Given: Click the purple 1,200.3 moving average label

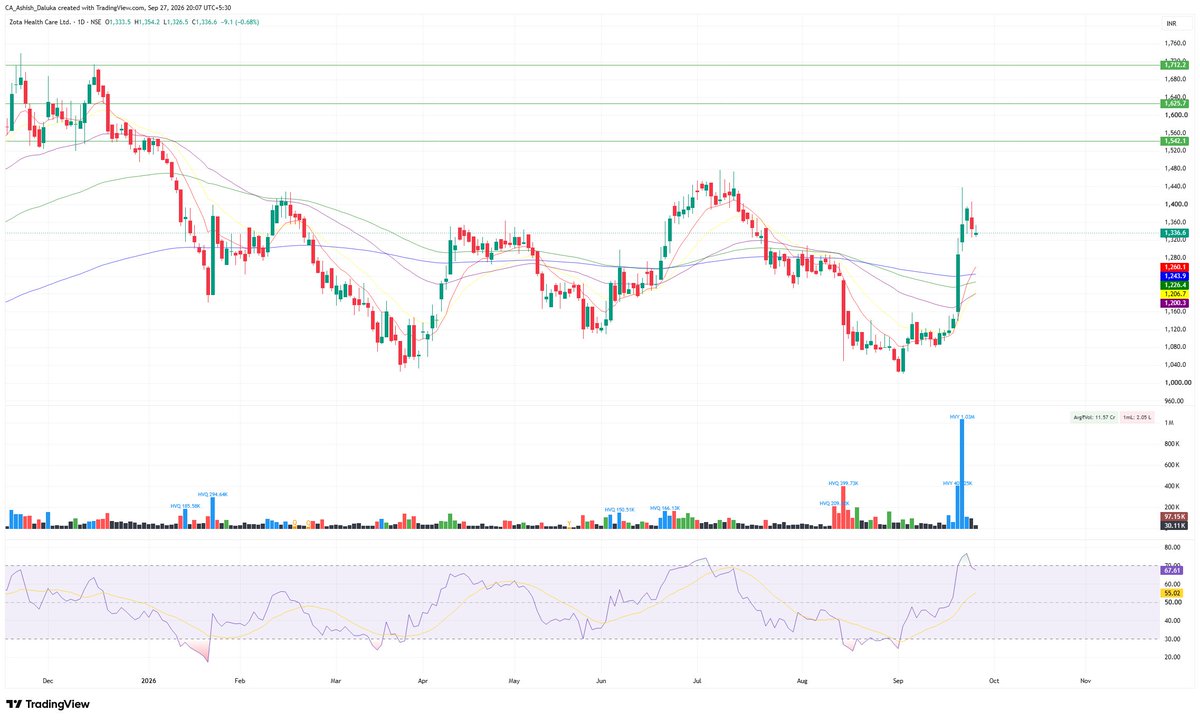Looking at the screenshot, I should (x=1174, y=301).
